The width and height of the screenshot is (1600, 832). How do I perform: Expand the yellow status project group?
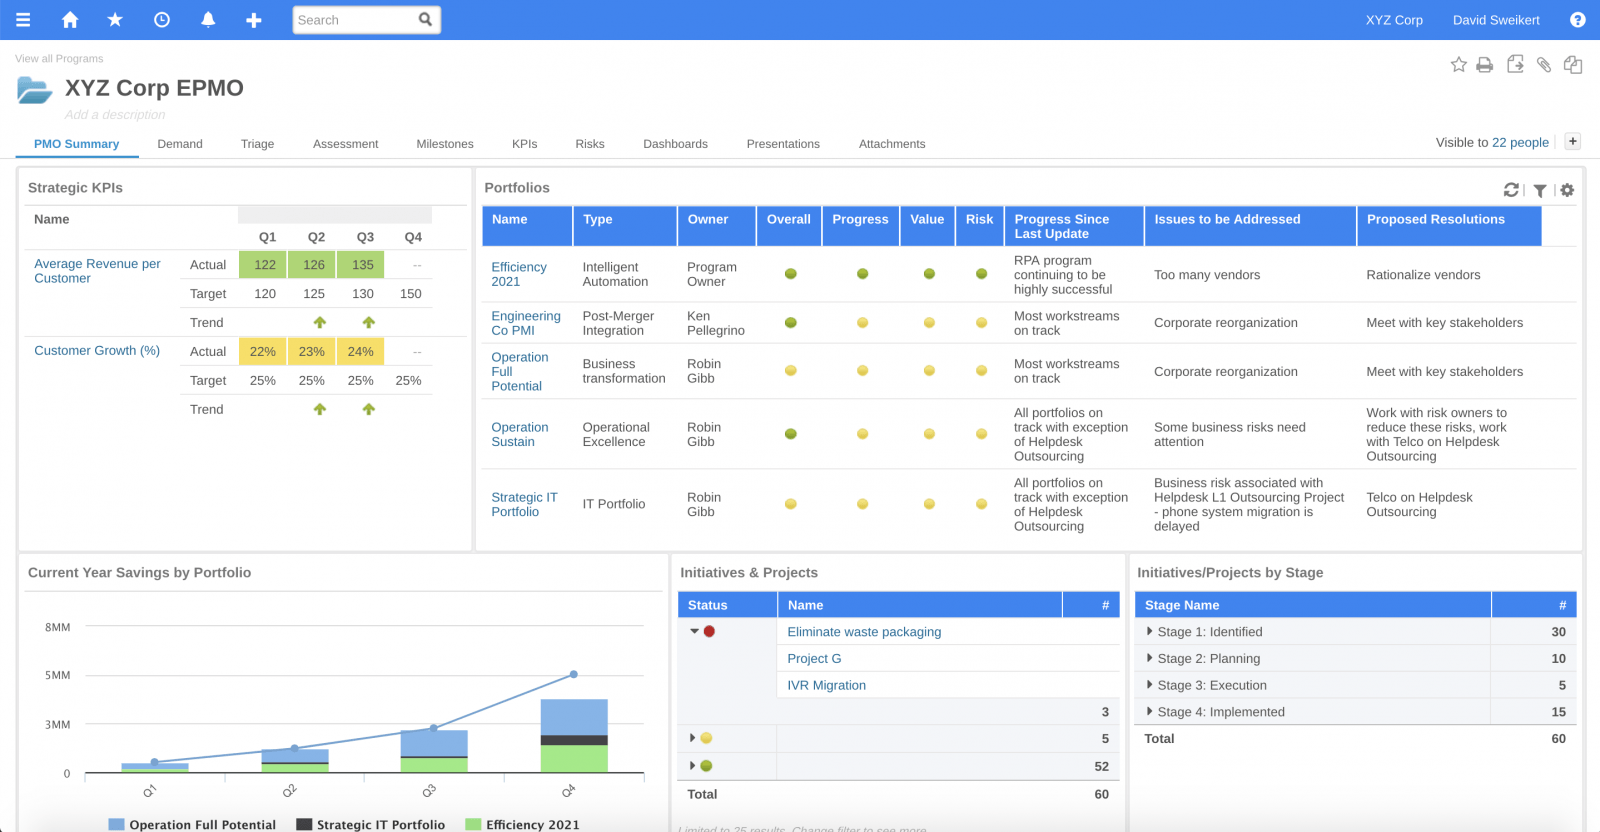pyautogui.click(x=692, y=738)
